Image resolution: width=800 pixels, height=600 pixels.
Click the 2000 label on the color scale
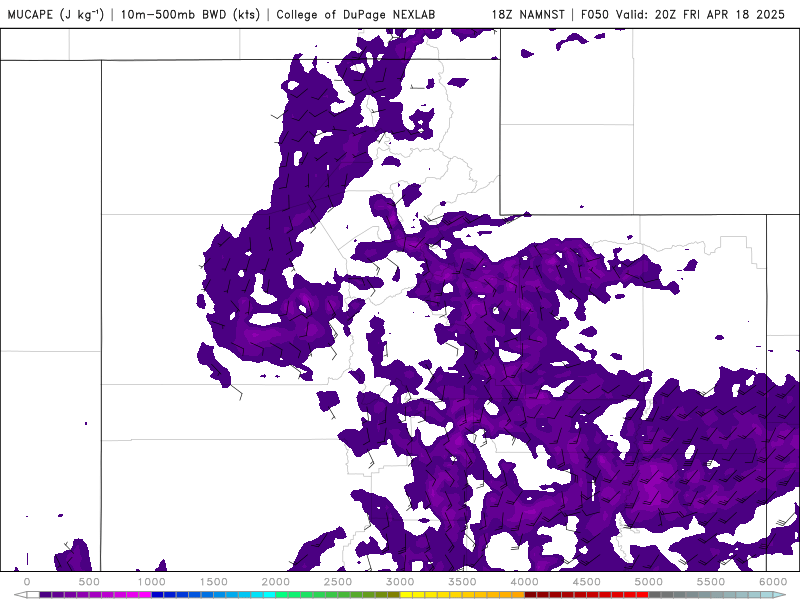coord(276,582)
